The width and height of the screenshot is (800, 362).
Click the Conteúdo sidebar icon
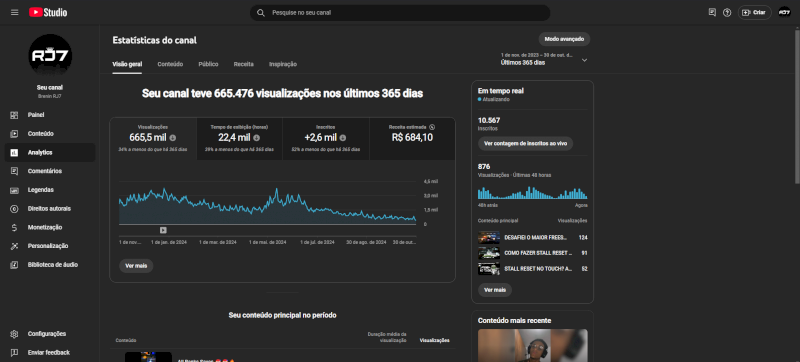coord(14,134)
